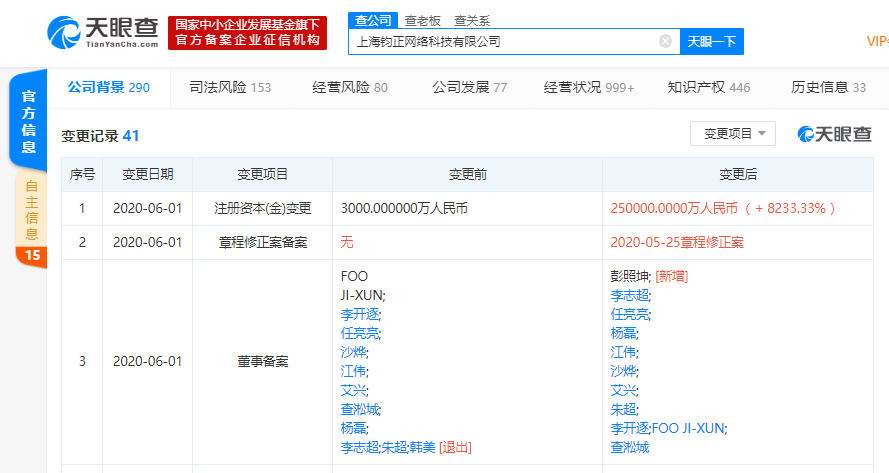Click the 天眼一下 search button
Screen dimensions: 889x473
point(712,41)
